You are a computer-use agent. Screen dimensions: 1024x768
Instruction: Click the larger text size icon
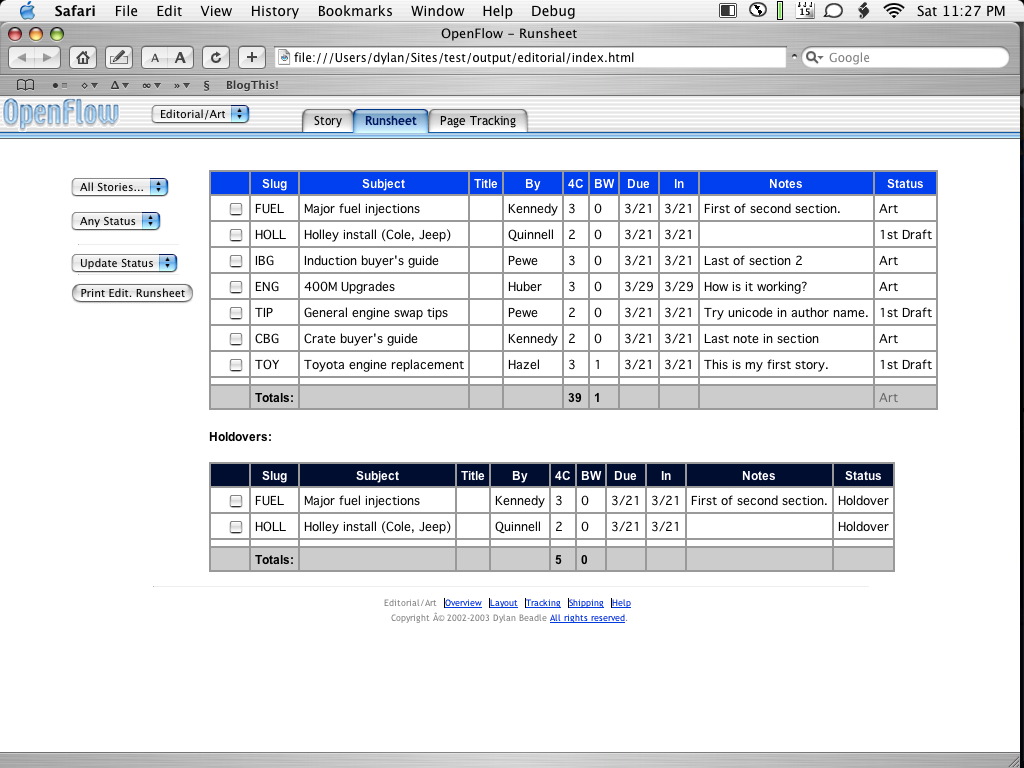coord(180,58)
